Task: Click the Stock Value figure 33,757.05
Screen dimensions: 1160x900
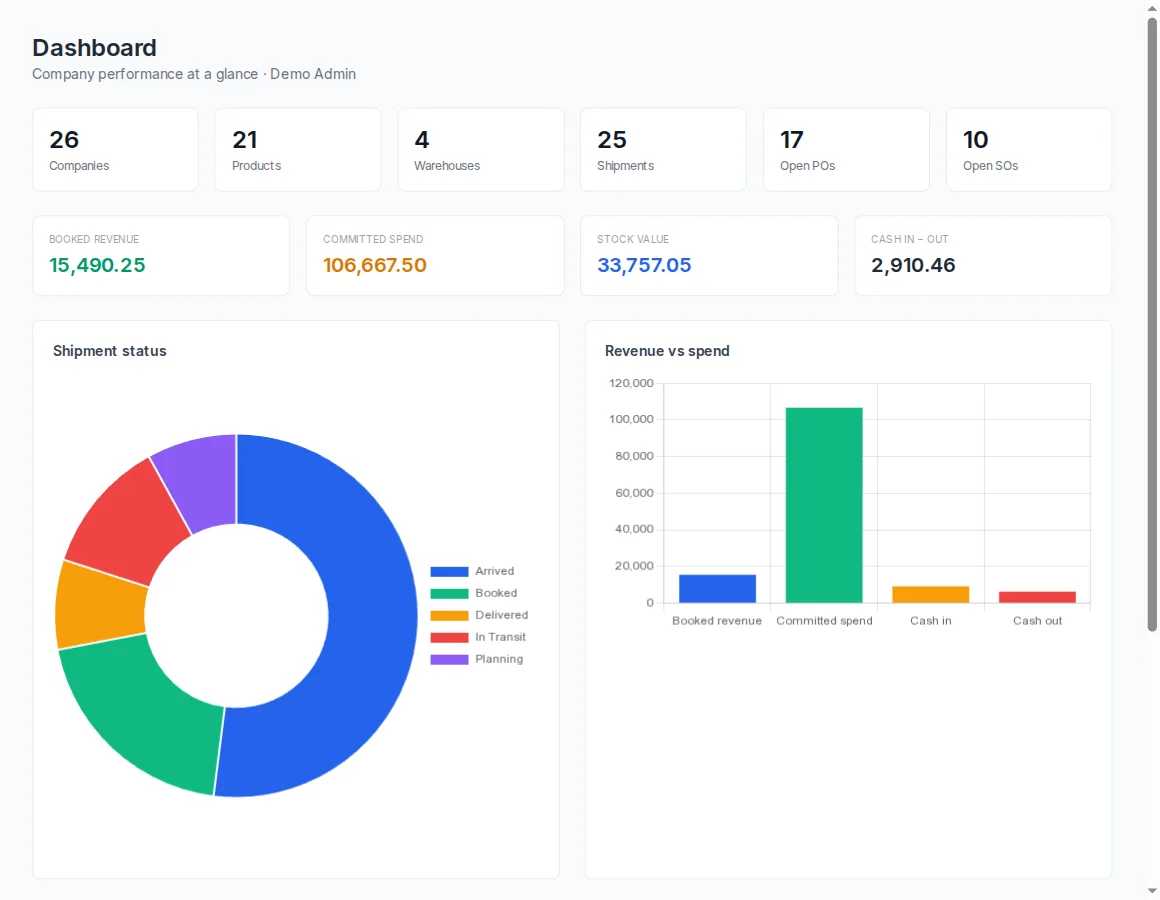Action: 644,265
